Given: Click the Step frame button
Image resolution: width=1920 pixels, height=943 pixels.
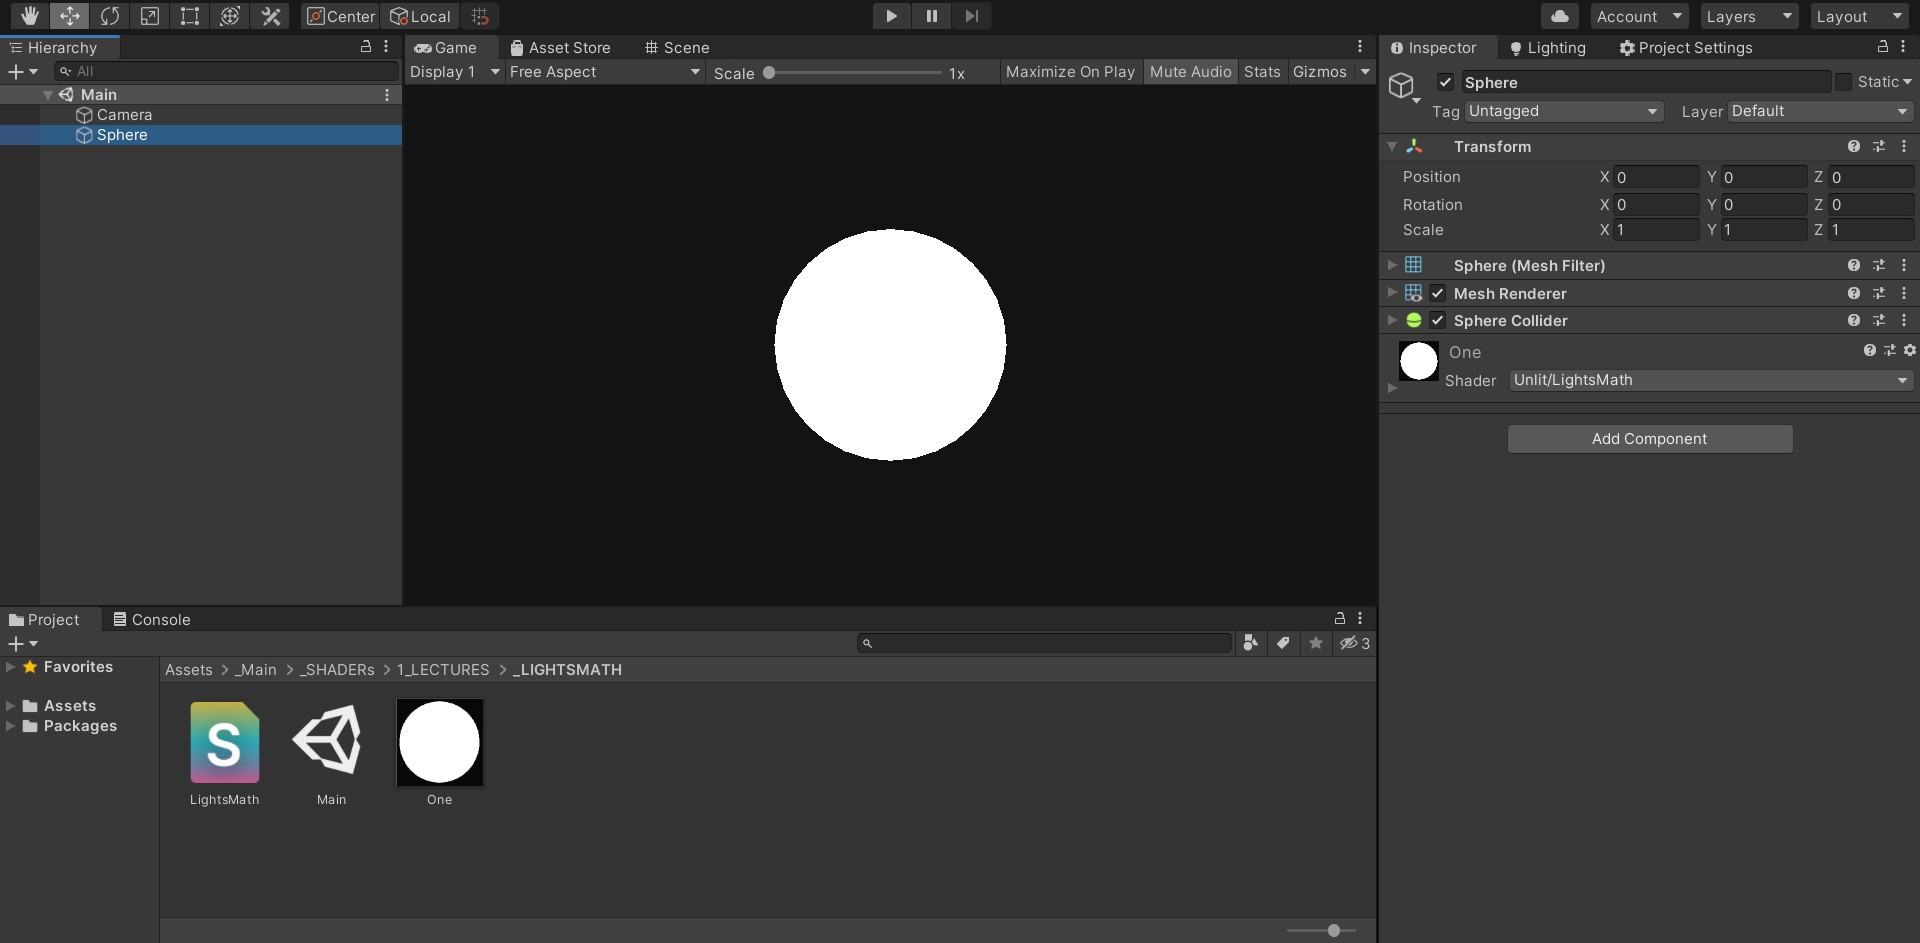Looking at the screenshot, I should click(971, 16).
